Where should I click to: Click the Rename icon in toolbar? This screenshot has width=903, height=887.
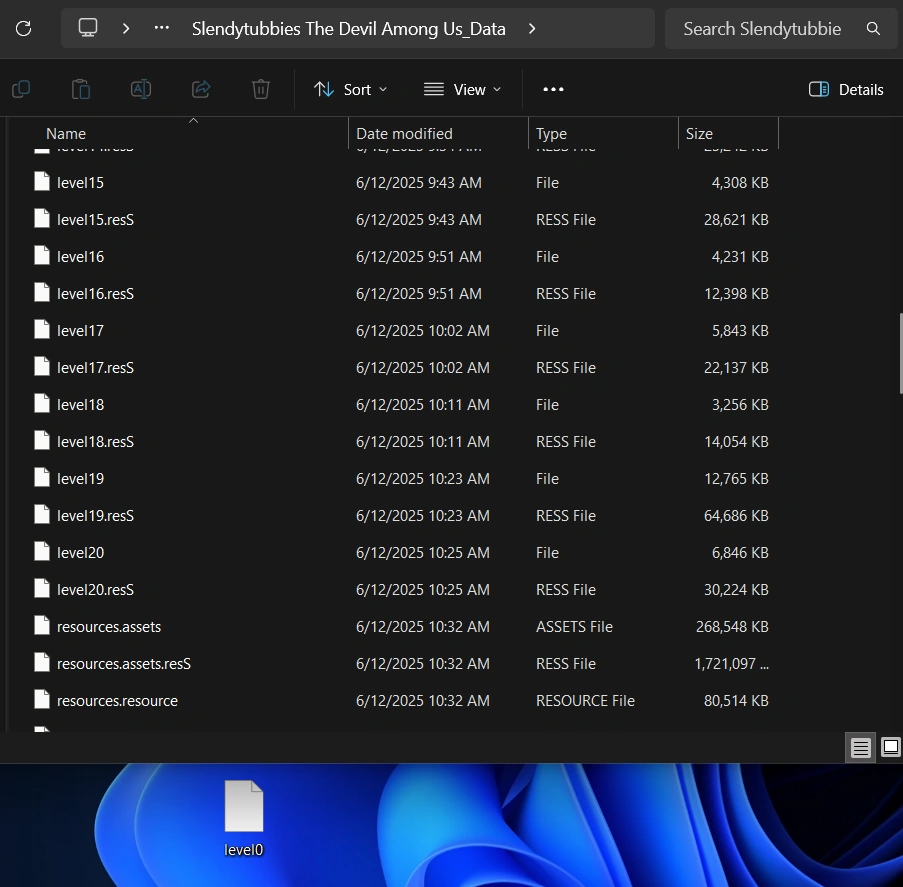pos(141,90)
